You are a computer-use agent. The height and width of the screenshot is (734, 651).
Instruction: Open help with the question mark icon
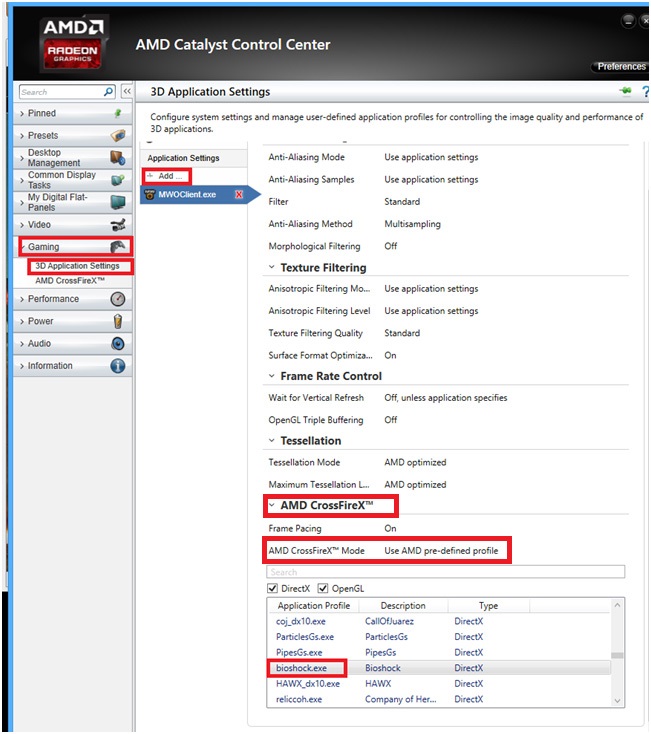(x=645, y=91)
